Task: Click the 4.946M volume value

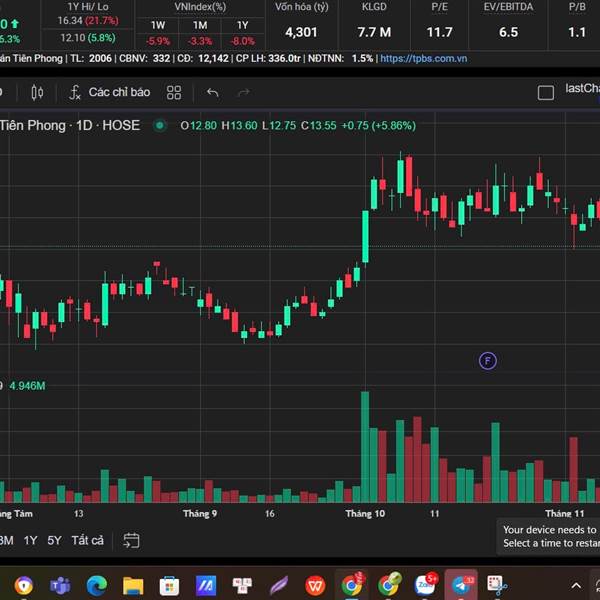Action: (x=27, y=386)
